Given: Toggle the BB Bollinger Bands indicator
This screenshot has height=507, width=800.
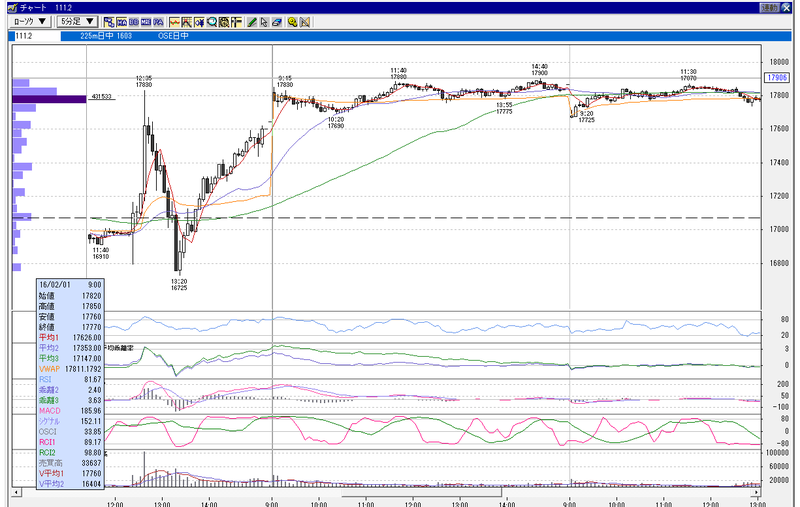Looking at the screenshot, I should (x=134, y=22).
